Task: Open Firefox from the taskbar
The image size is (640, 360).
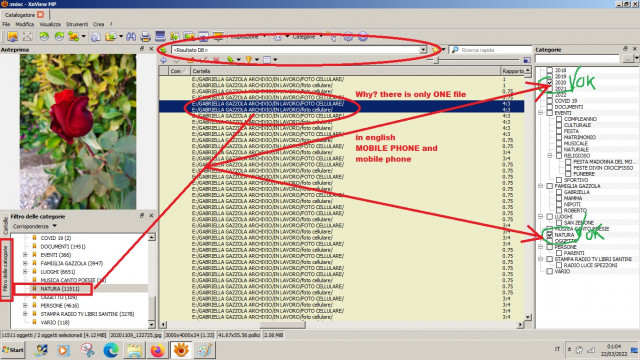Action: (x=158, y=350)
